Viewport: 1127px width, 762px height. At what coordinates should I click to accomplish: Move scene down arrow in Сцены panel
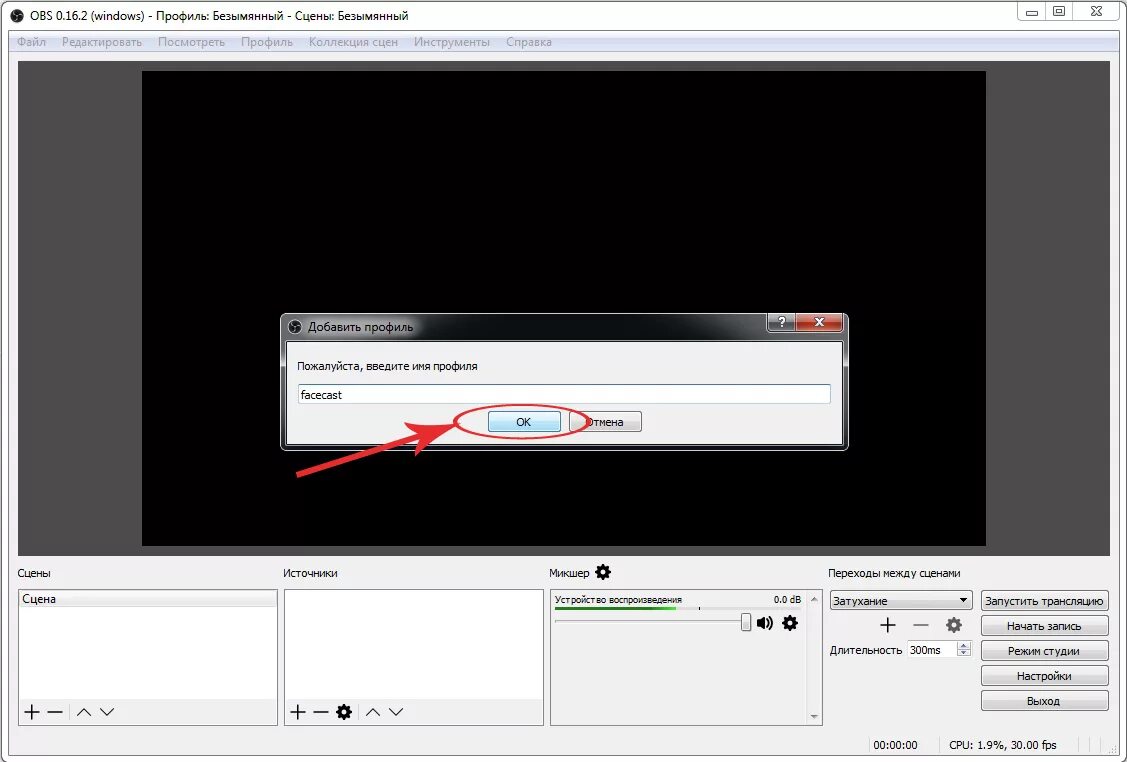point(107,712)
